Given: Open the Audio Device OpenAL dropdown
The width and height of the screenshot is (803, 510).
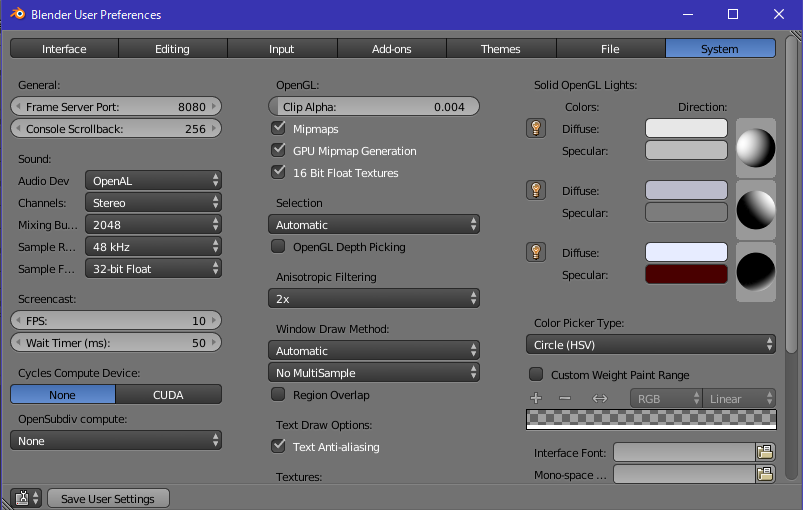Looking at the screenshot, I should pyautogui.click(x=153, y=181).
